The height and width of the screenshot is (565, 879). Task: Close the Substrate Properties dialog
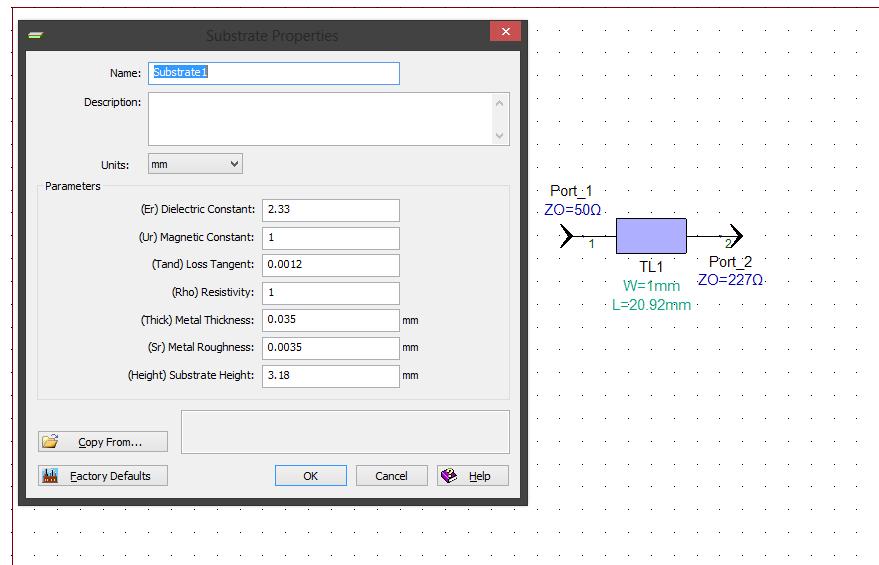pyautogui.click(x=506, y=31)
